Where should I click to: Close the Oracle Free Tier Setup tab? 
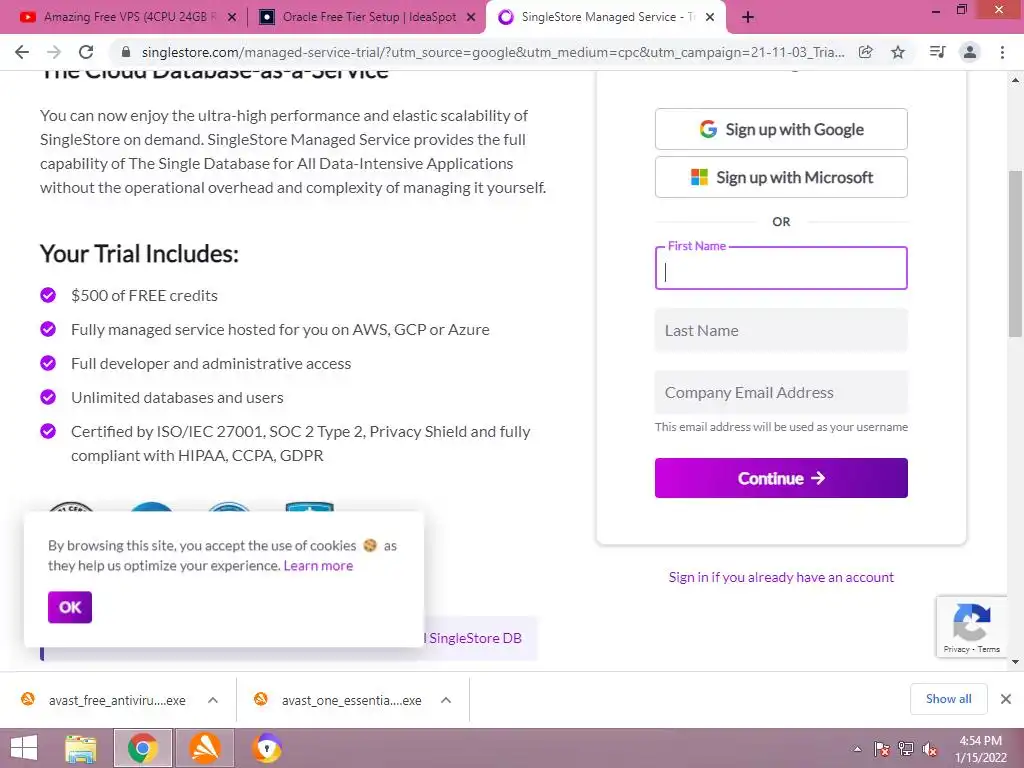point(471,18)
